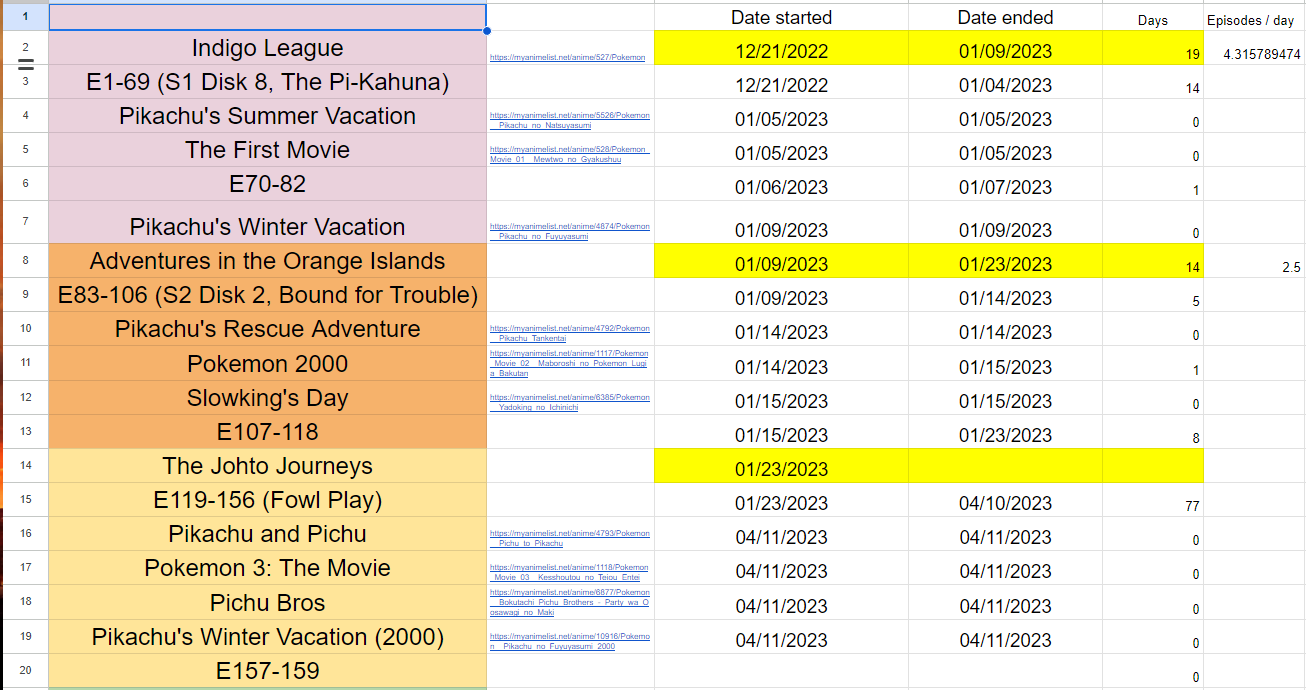This screenshot has height=690, width=1306.
Task: Open the myanimelist link for Indigo League
Action: point(567,58)
